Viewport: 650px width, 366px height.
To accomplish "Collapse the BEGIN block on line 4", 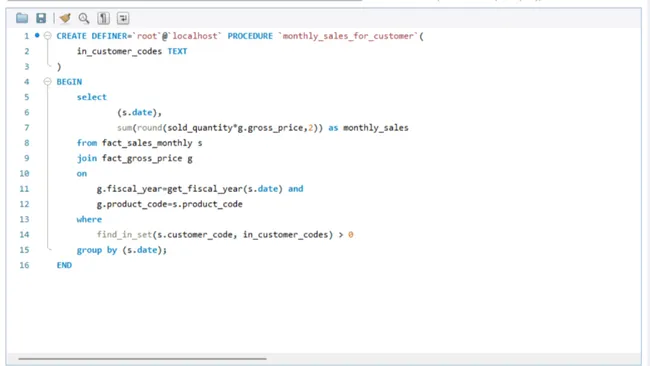I will 48,82.
